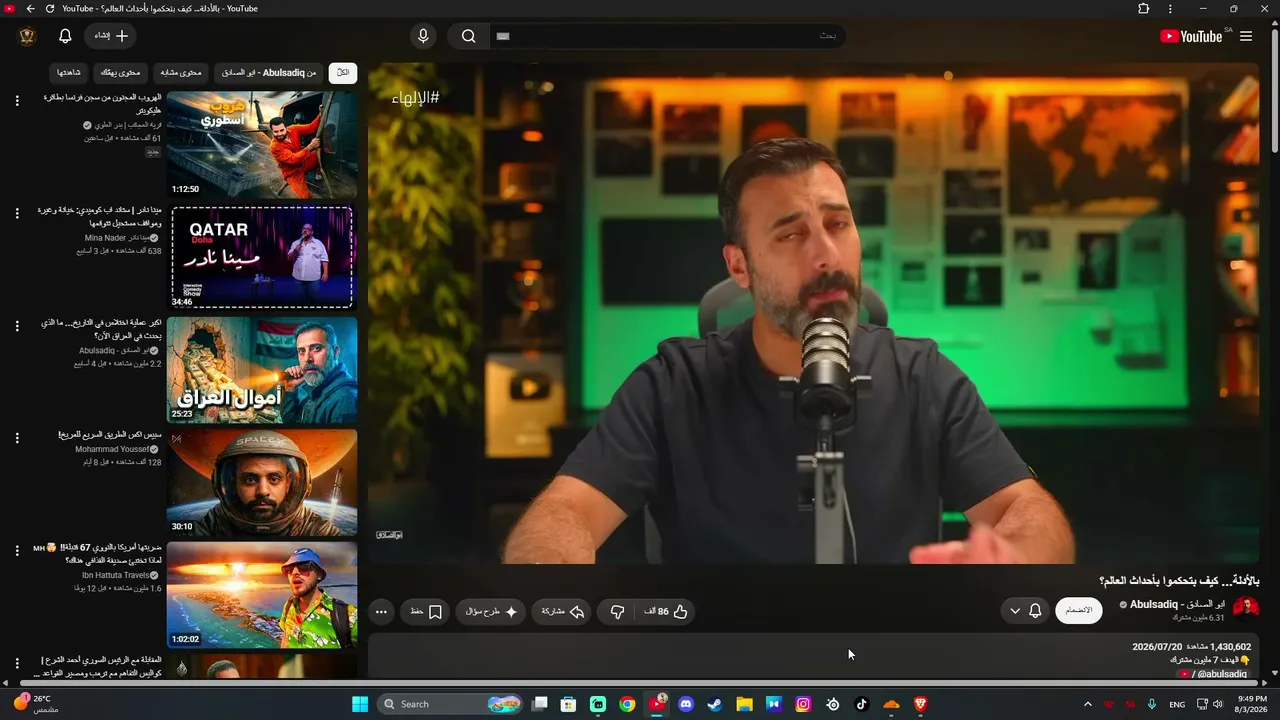Click the 'طرح سؤال' ask button
Image resolution: width=1280 pixels, height=720 pixels.
click(491, 612)
